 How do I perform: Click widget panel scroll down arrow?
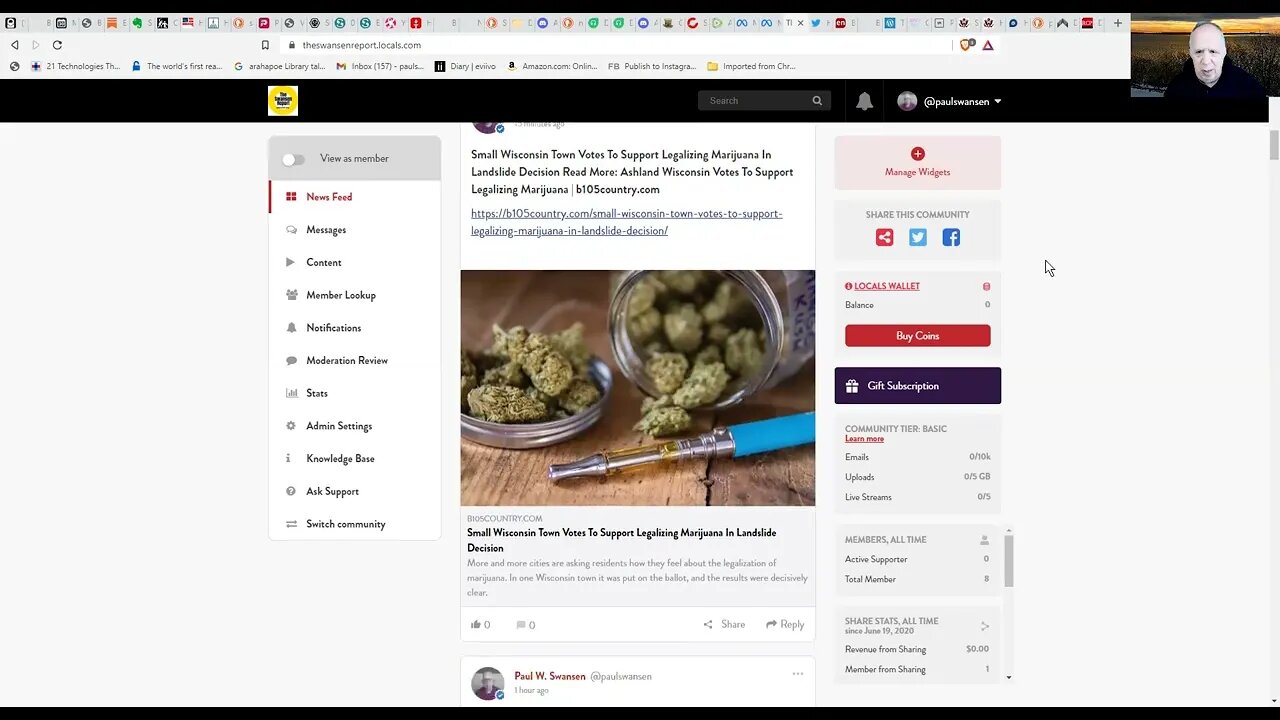(x=1008, y=678)
